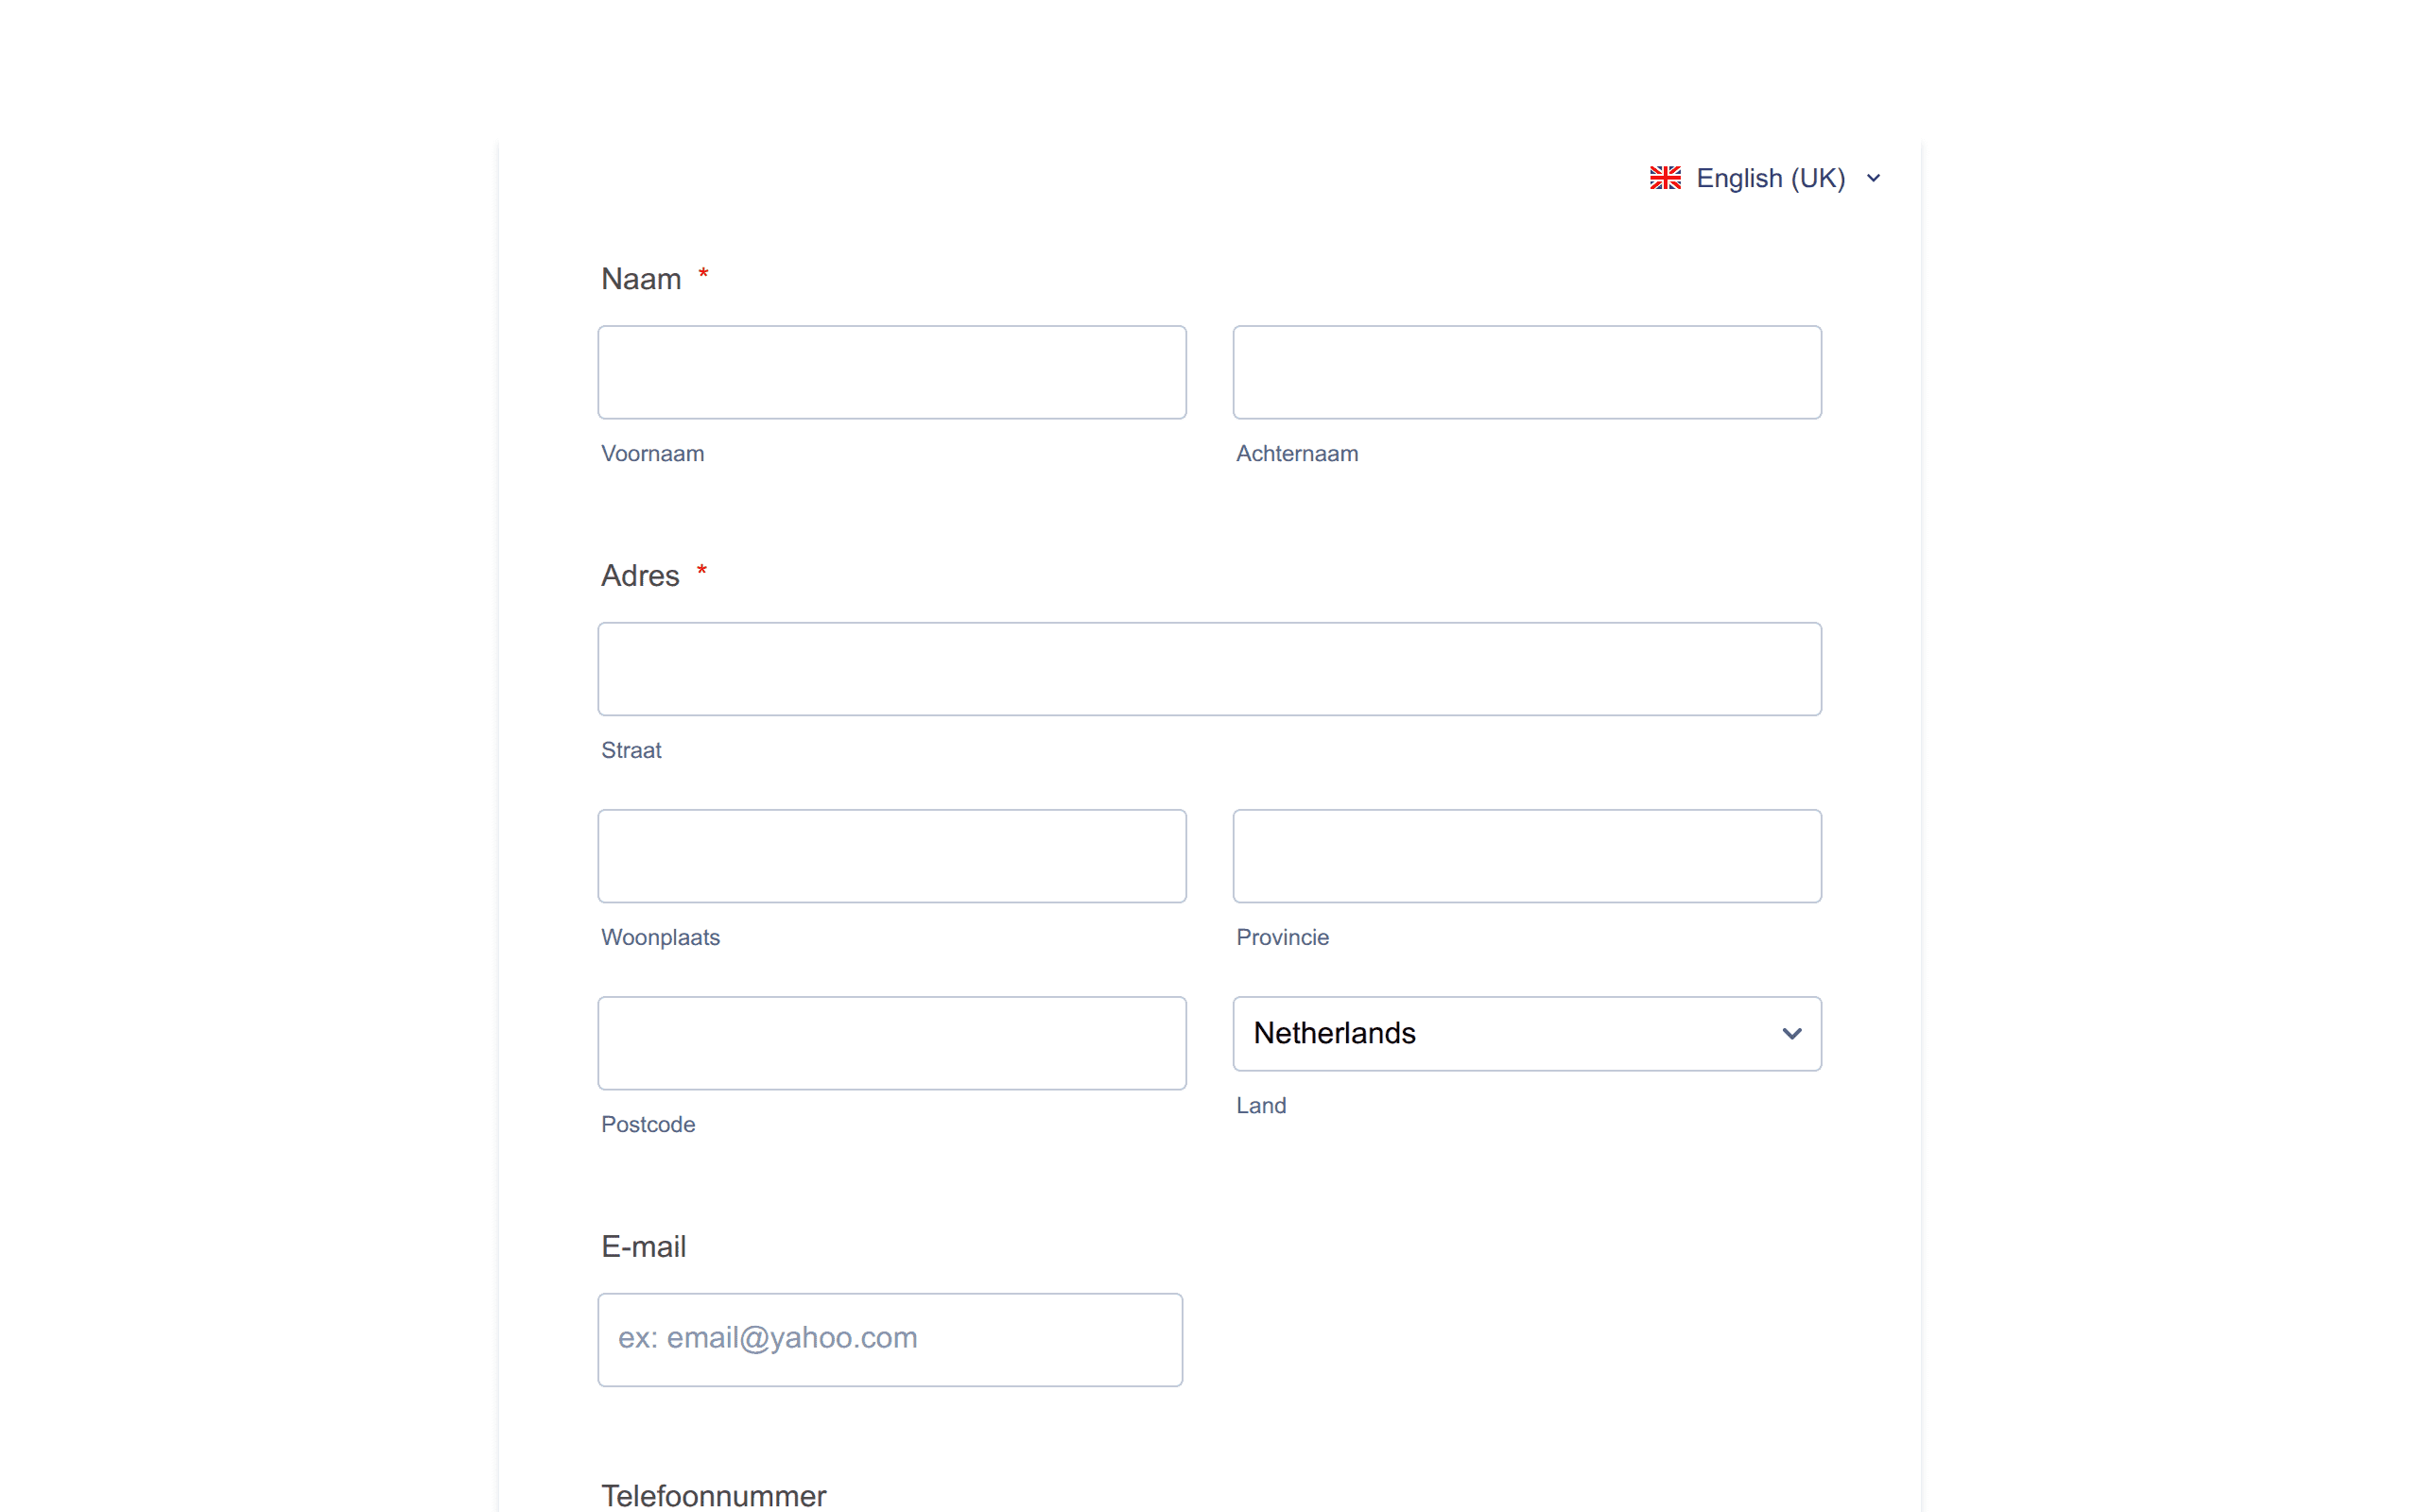Click the Adres field label

click(x=640, y=576)
